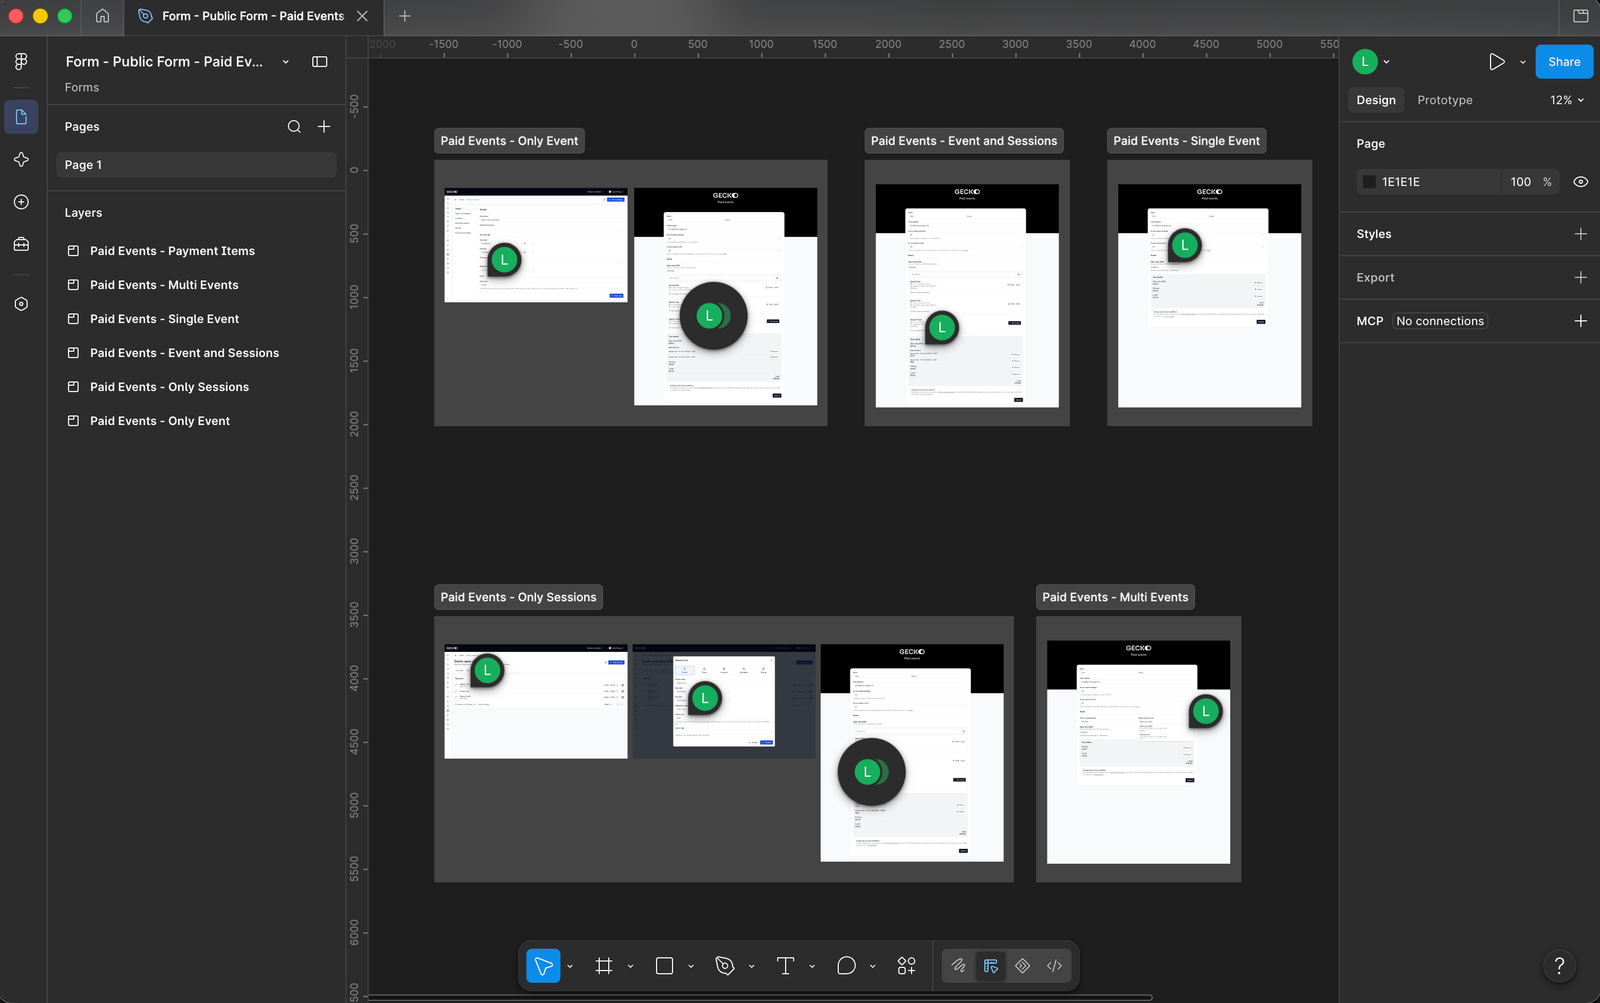Close the Form - Public Form tab
The image size is (1600, 1003).
click(362, 16)
